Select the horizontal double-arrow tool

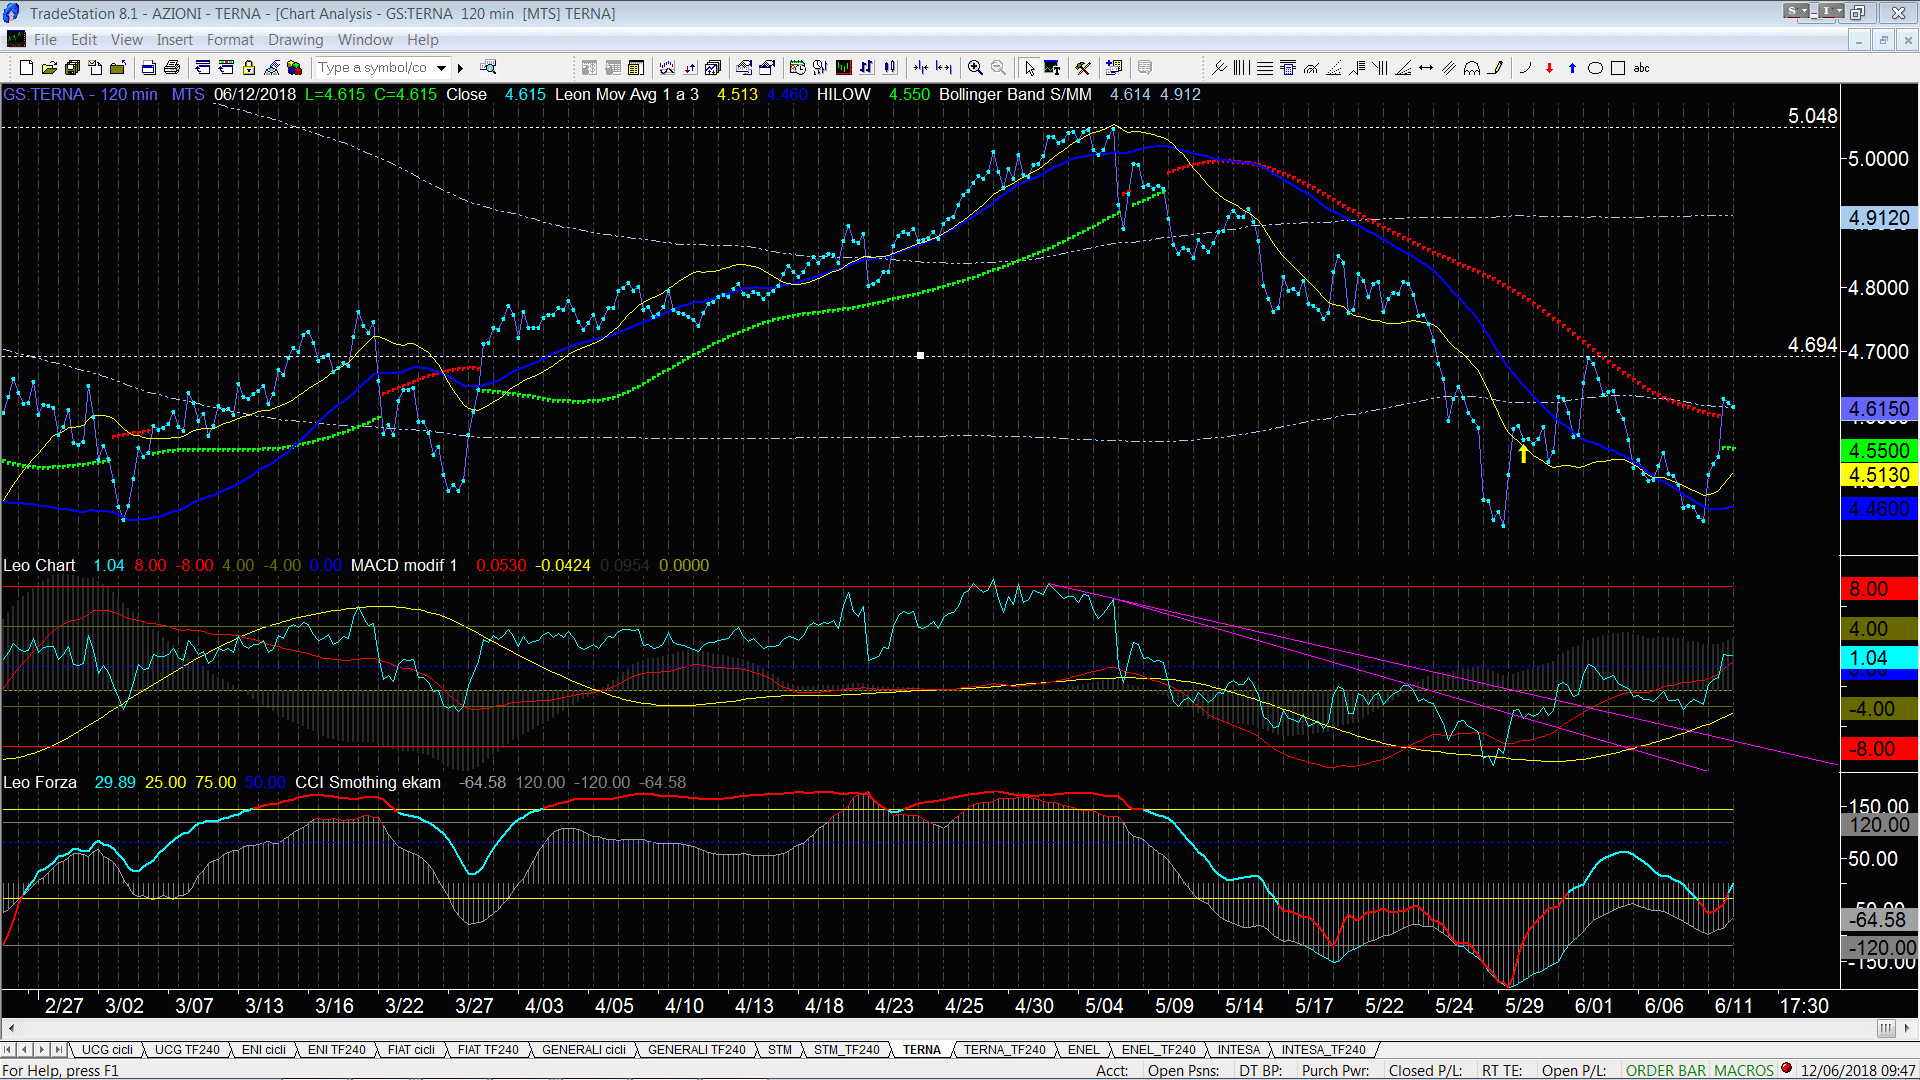point(1426,68)
